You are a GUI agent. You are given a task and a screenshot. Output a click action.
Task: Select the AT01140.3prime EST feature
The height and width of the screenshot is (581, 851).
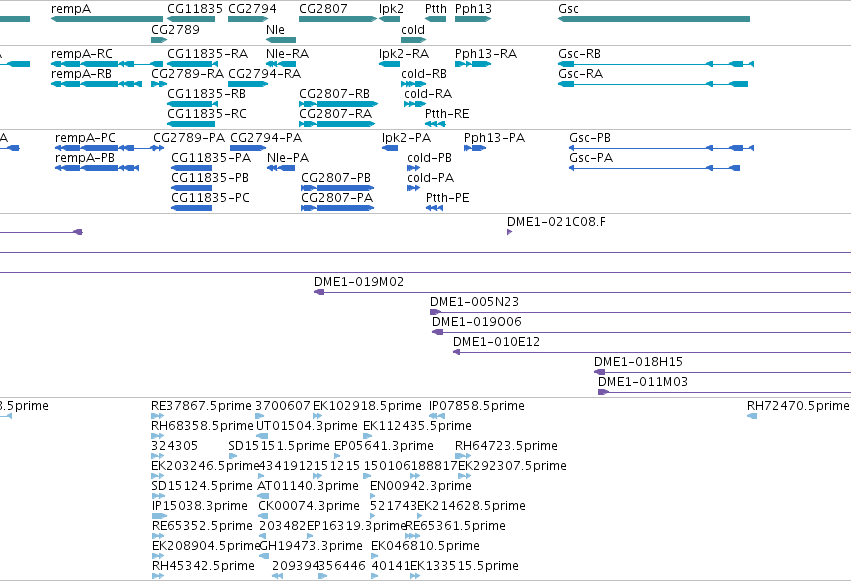pos(263,496)
